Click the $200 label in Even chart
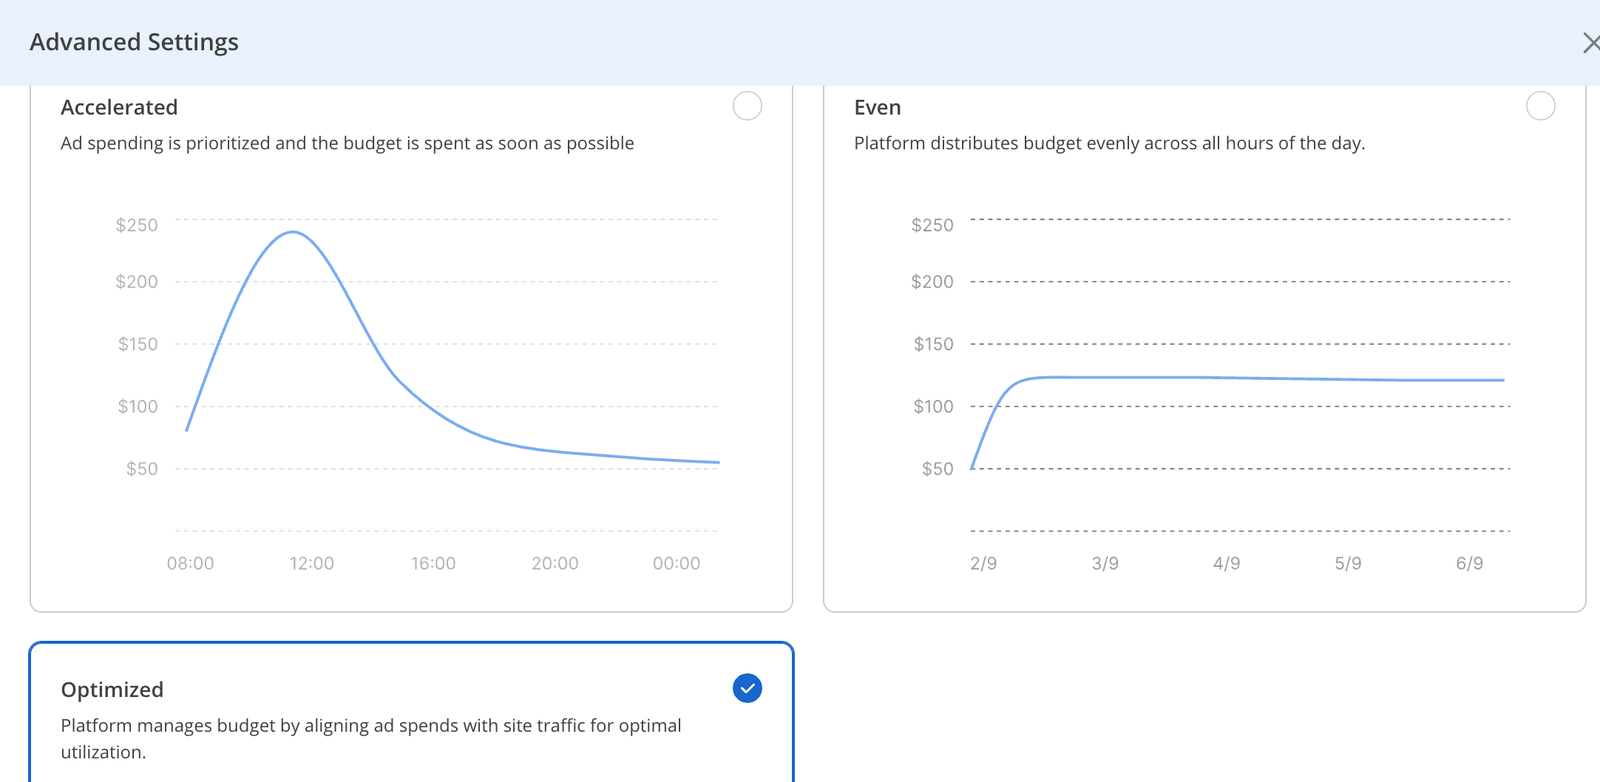Image resolution: width=1600 pixels, height=782 pixels. tap(932, 282)
